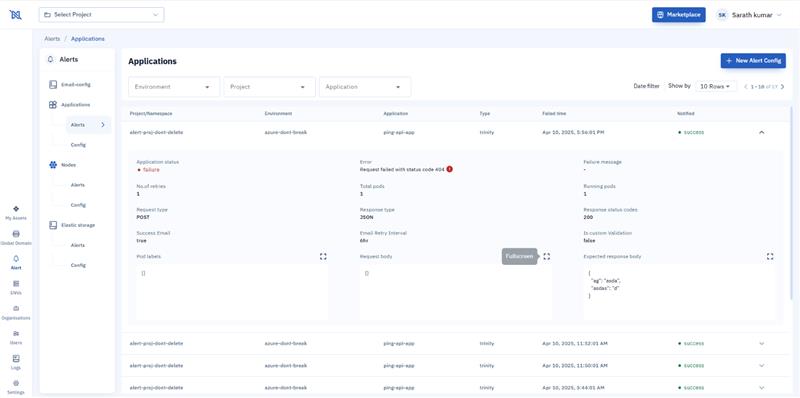This screenshot has height=398, width=800.
Task: Collapse the 5:56:01 PM alert row
Action: point(762,132)
